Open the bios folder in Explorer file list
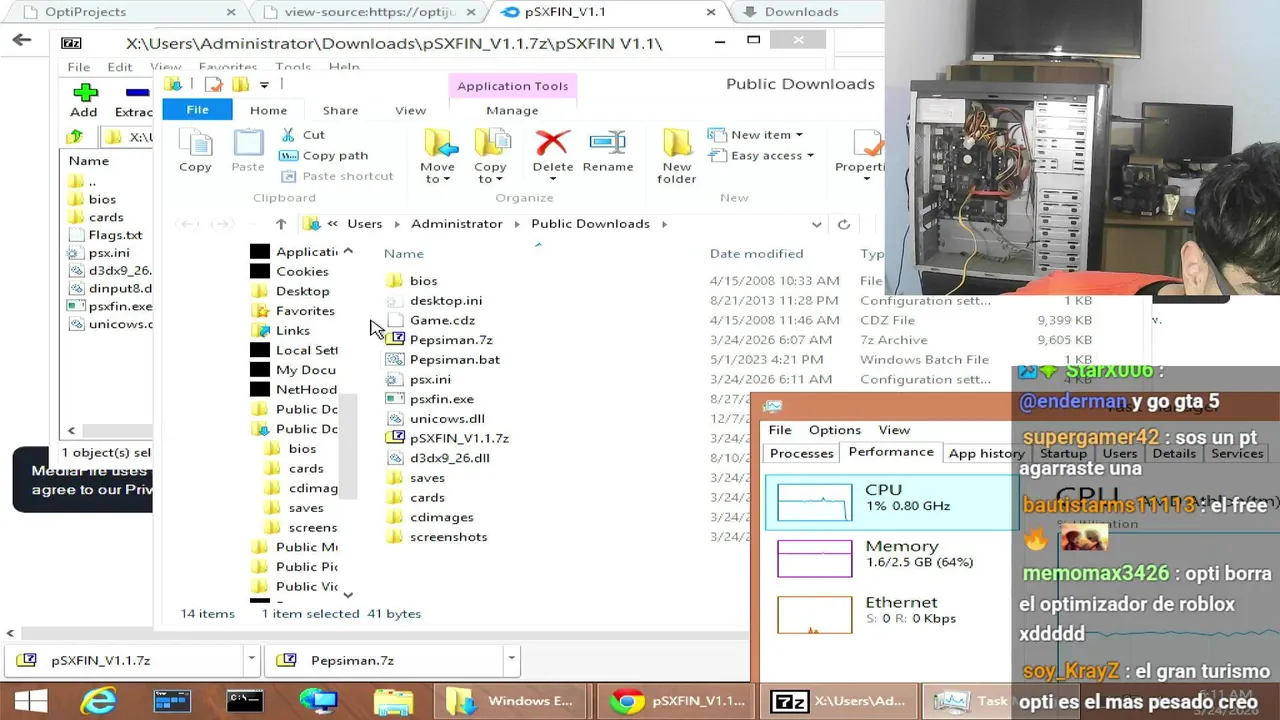Screen dimensions: 1280x720 (x=423, y=281)
